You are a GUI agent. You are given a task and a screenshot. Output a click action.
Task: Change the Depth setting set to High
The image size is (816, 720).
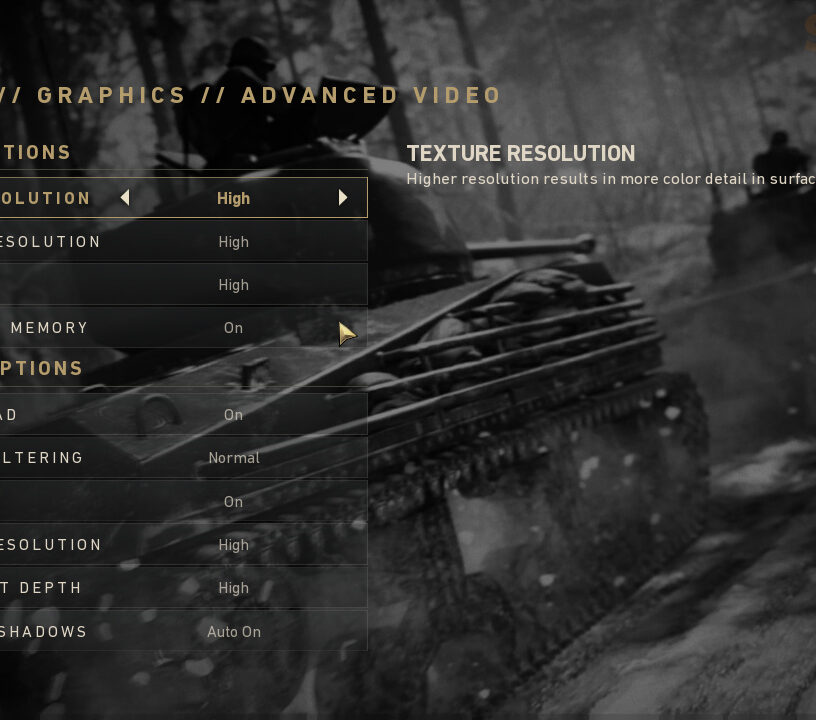pyautogui.click(x=184, y=588)
